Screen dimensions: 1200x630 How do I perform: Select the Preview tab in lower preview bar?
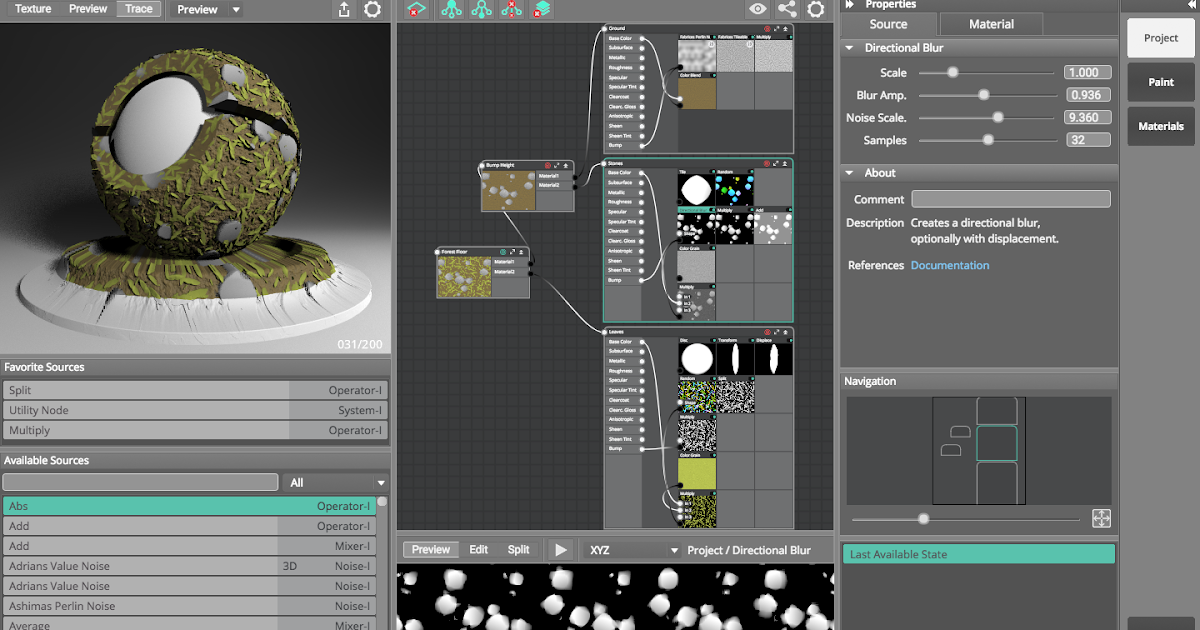pyautogui.click(x=431, y=550)
